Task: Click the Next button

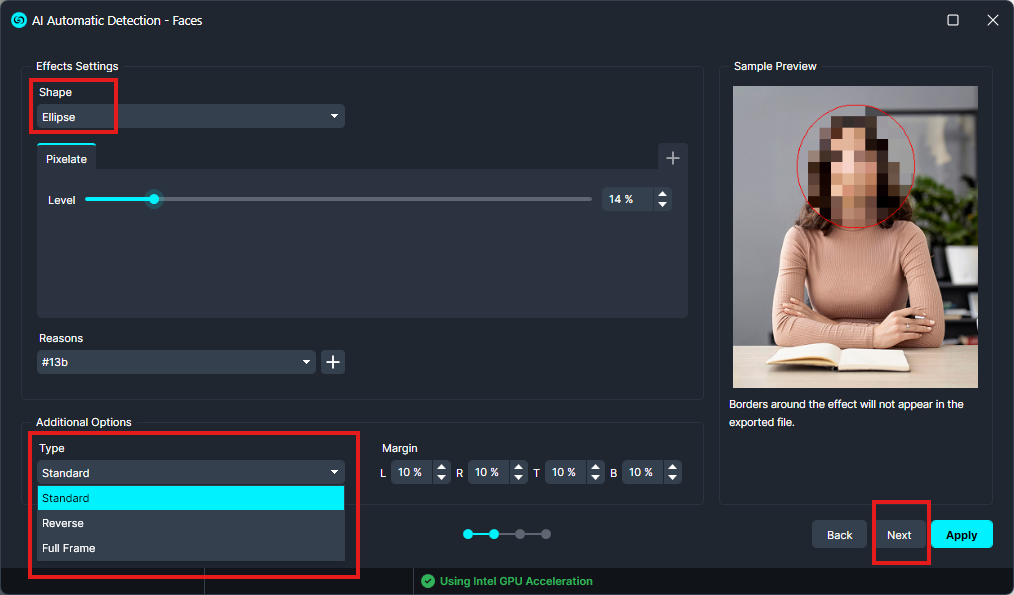Action: [x=899, y=535]
